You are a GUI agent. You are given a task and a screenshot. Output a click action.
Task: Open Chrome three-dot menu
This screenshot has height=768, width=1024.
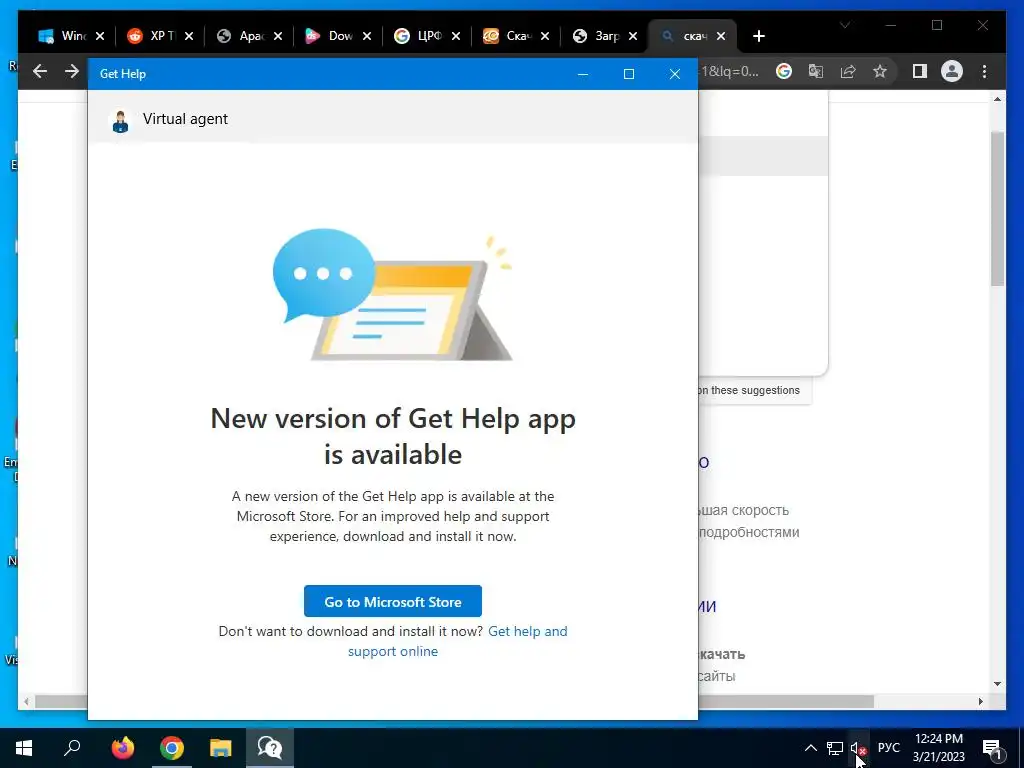pos(984,71)
